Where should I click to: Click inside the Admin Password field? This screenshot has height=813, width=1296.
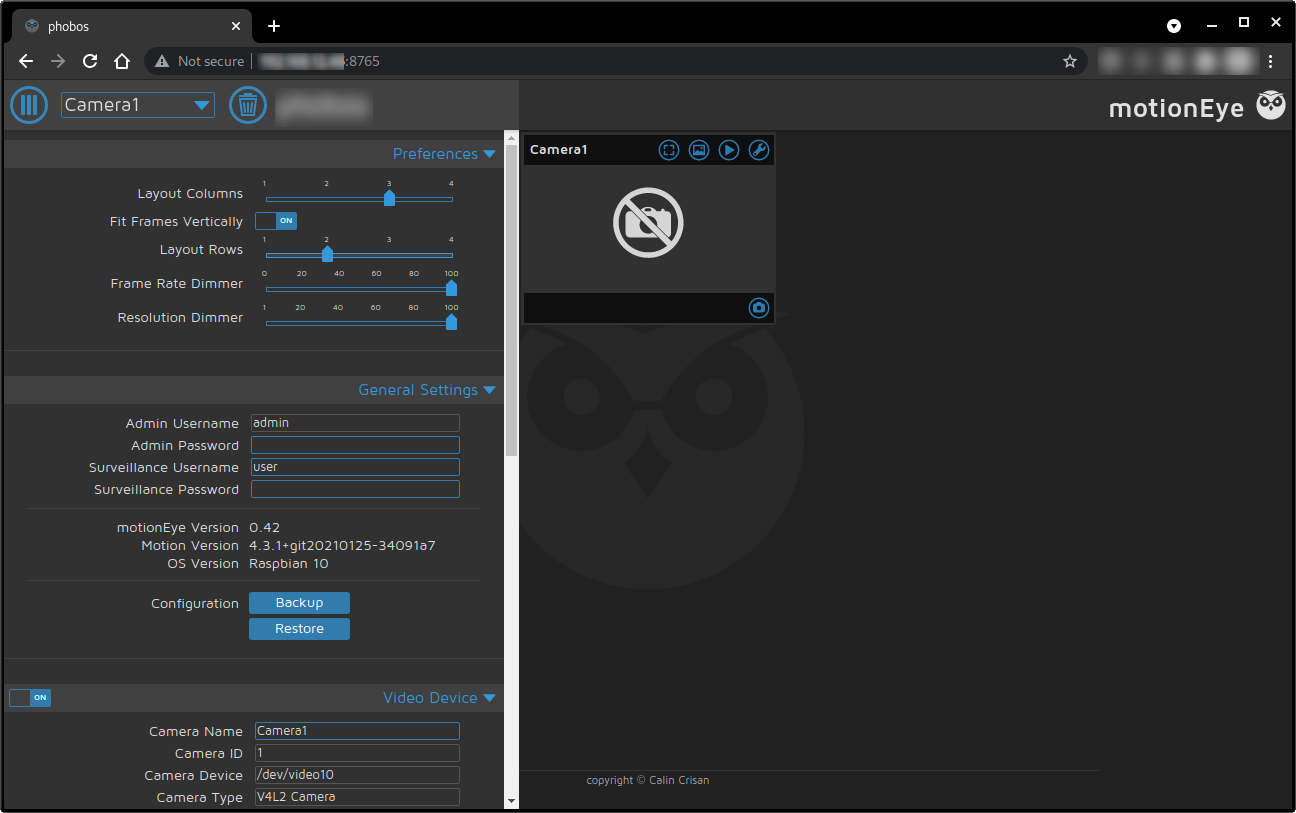tap(355, 444)
